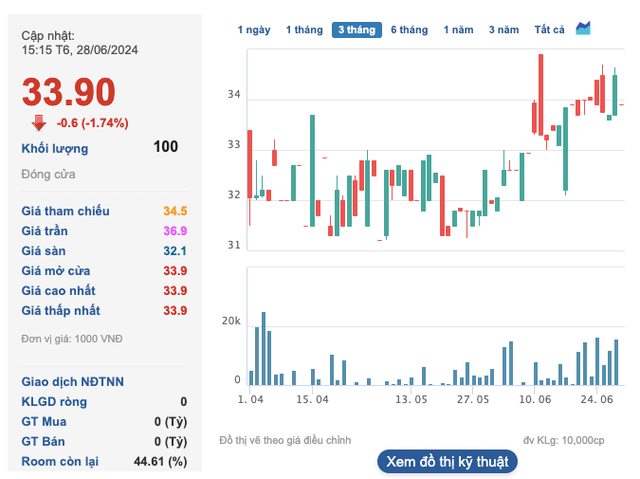Image resolution: width=640 pixels, height=479 pixels.
Task: Select the highlighted 3 tháng tab
Action: pos(357,30)
